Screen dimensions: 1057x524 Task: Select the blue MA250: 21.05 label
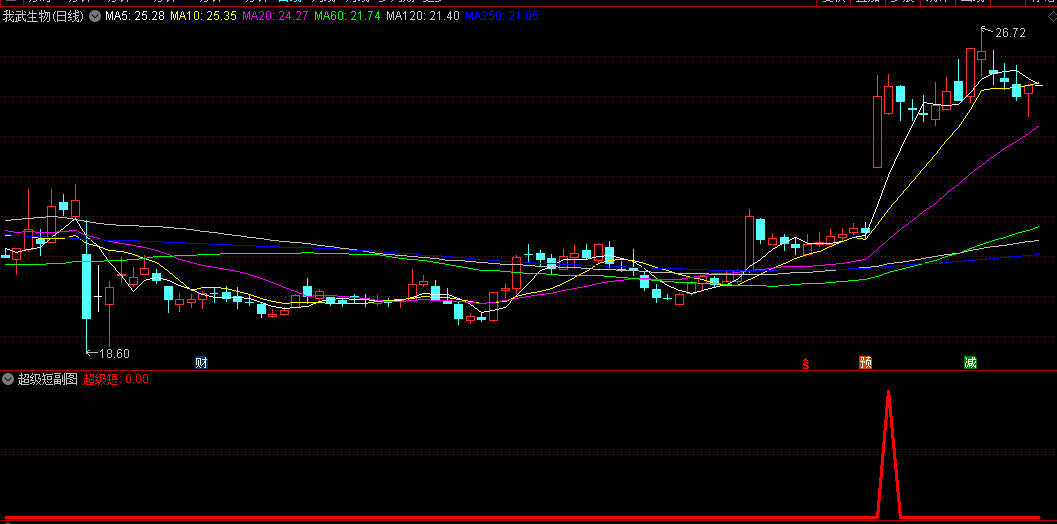(x=502, y=16)
